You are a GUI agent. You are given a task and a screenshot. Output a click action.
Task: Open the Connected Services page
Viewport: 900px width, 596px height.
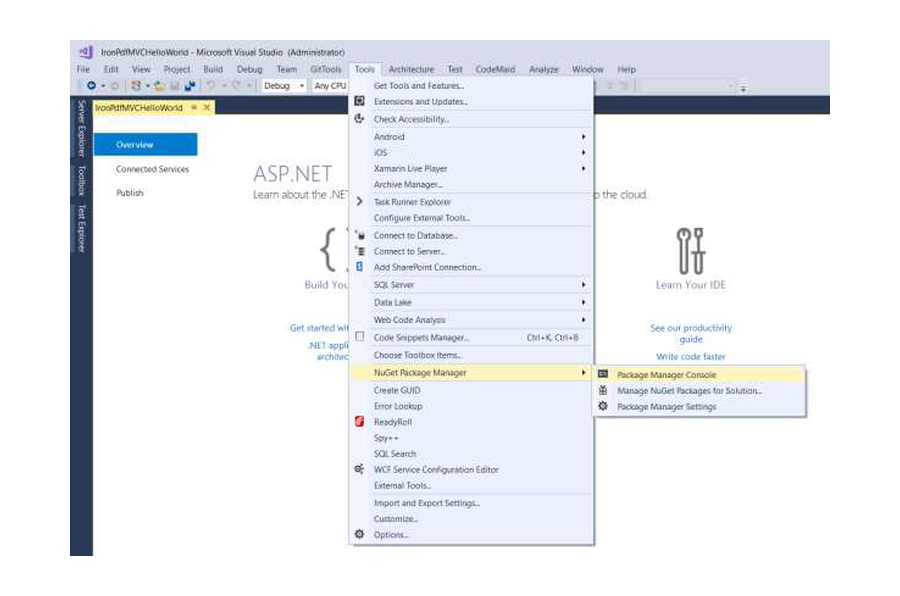coord(152,169)
